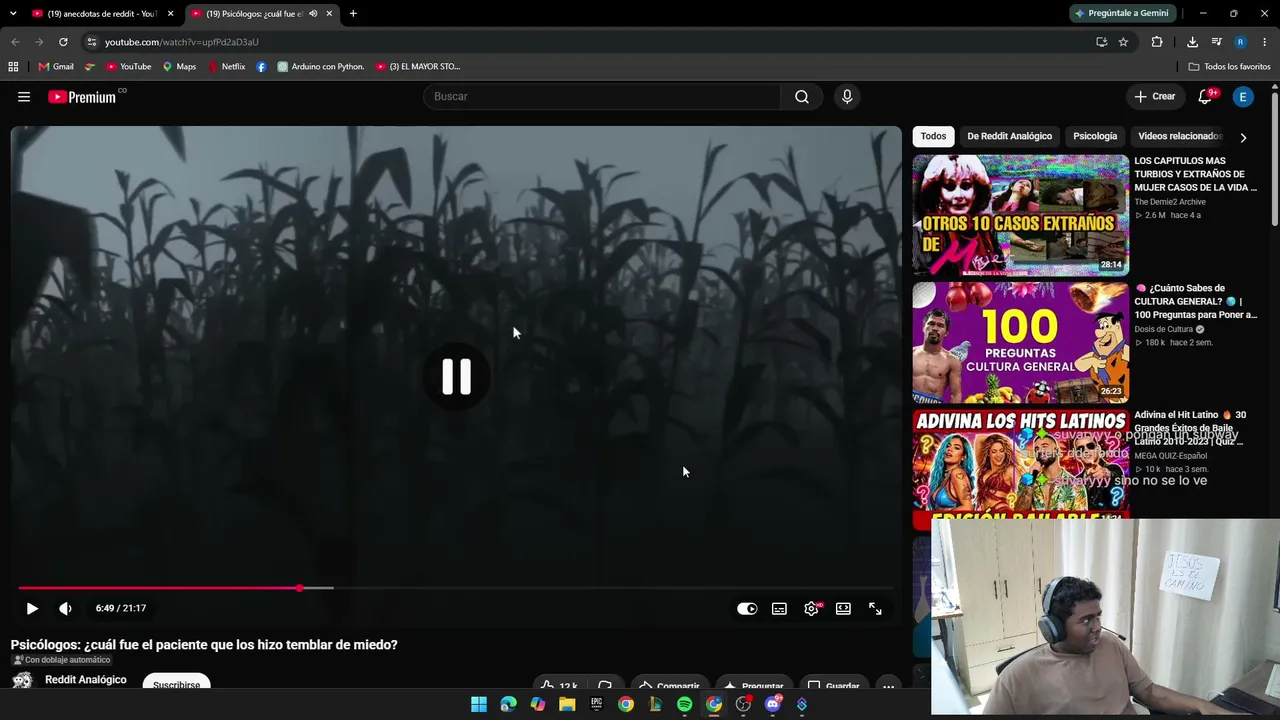Click "Pregúntale a Gemini" button
The image size is (1280, 720).
(1123, 13)
